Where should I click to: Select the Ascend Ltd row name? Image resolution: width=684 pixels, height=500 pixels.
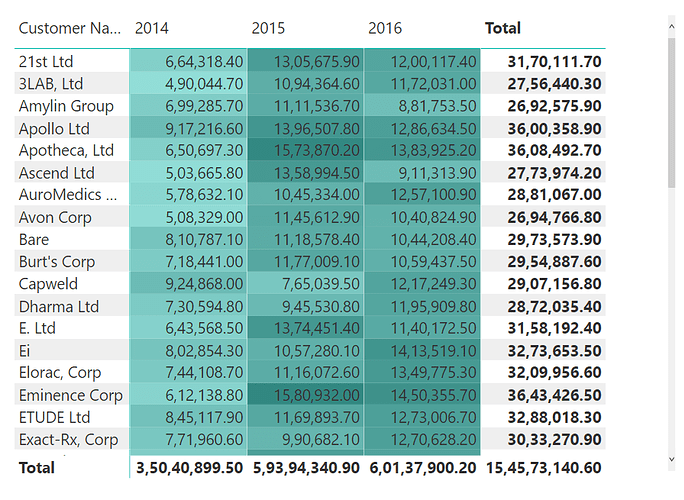[56, 173]
